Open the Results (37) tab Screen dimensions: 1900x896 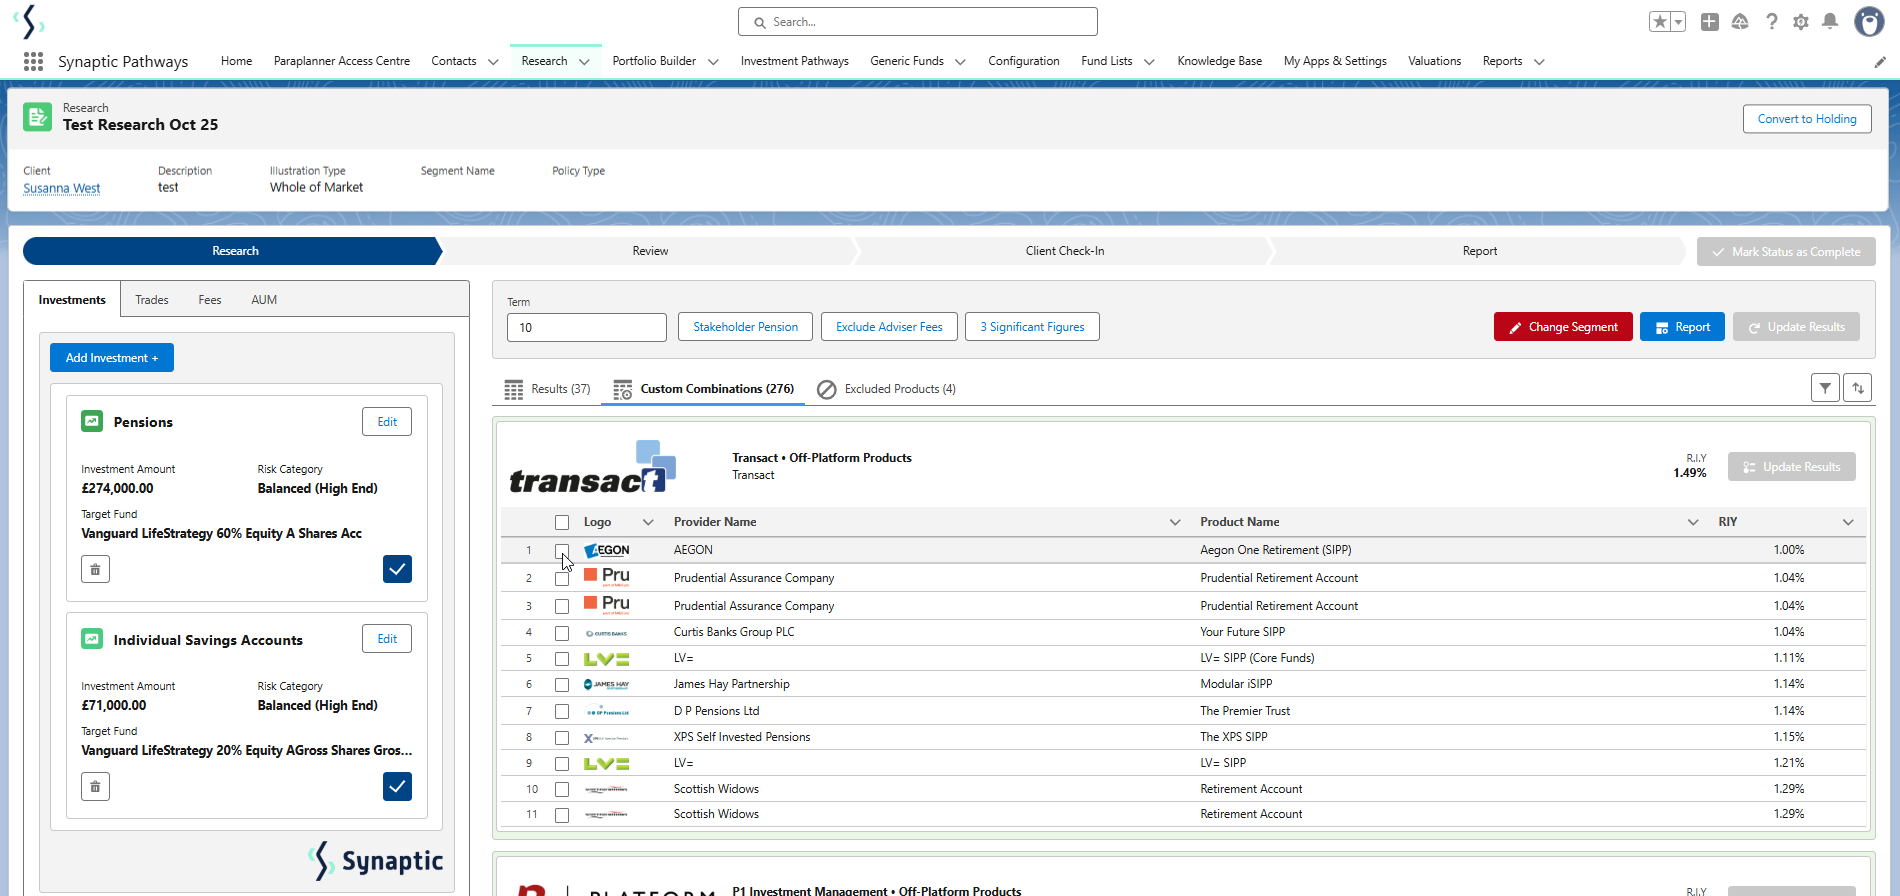pos(547,389)
